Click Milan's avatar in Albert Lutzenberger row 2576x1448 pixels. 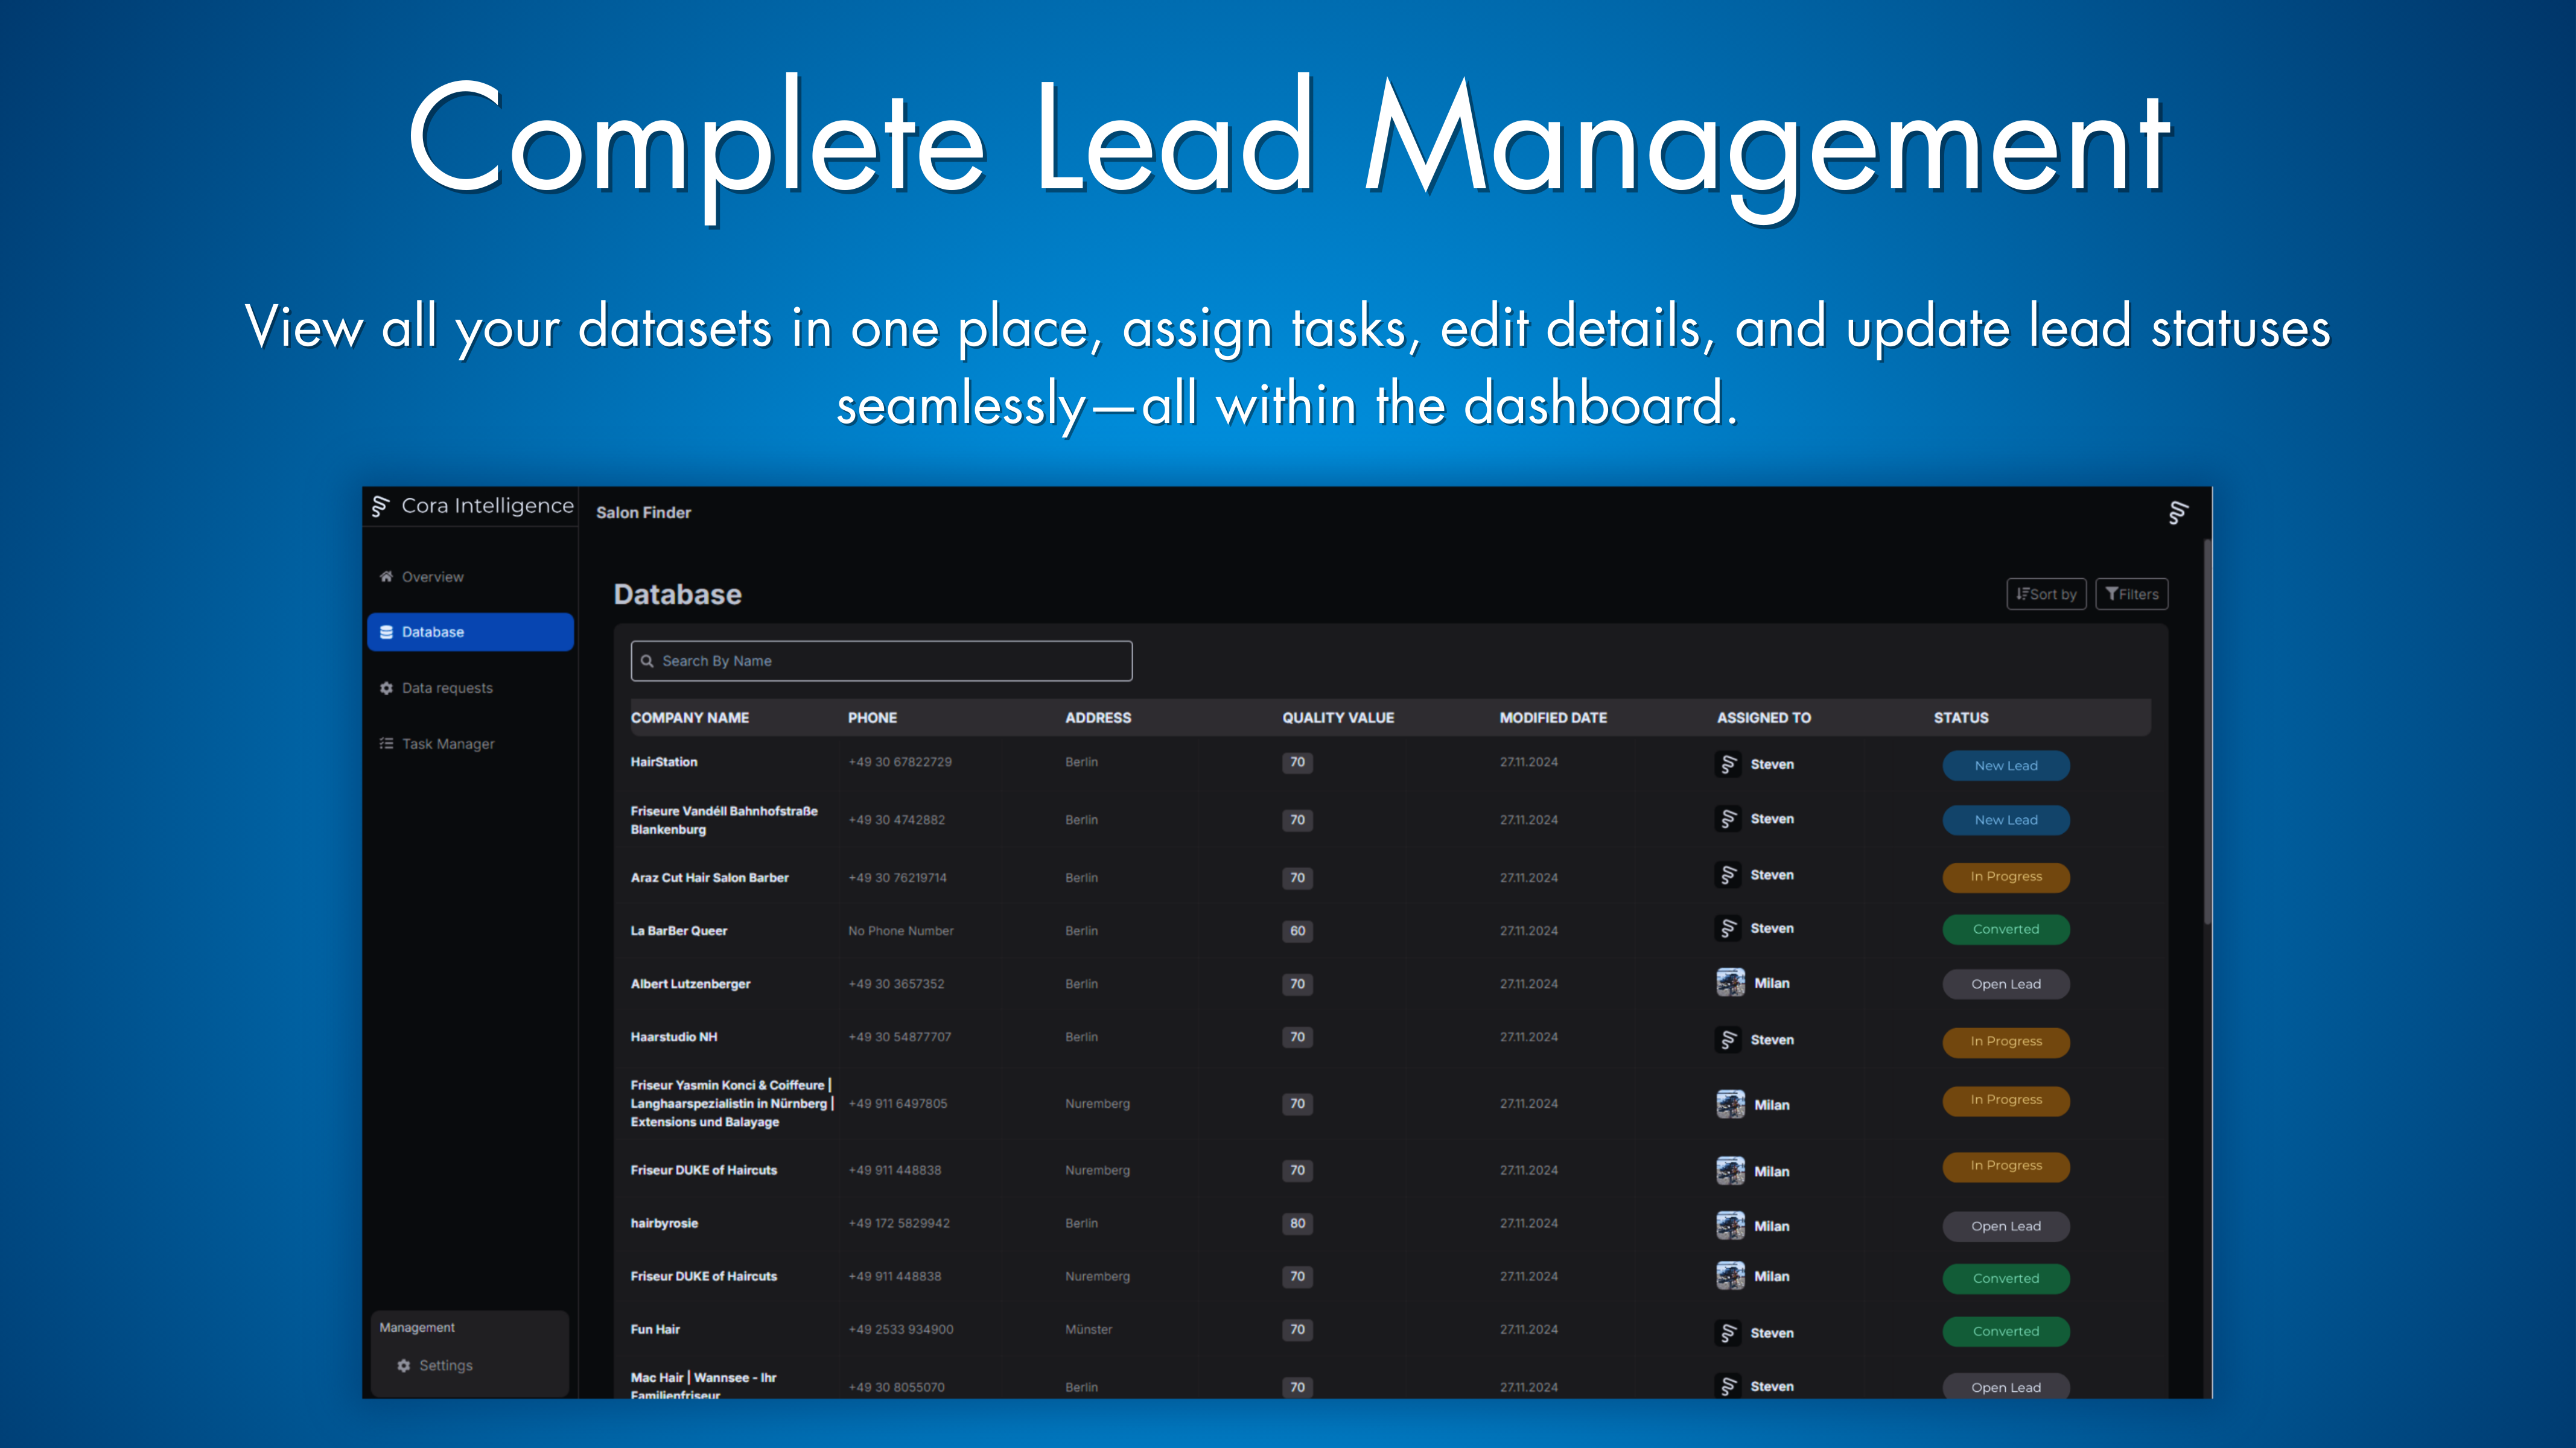pos(1730,983)
